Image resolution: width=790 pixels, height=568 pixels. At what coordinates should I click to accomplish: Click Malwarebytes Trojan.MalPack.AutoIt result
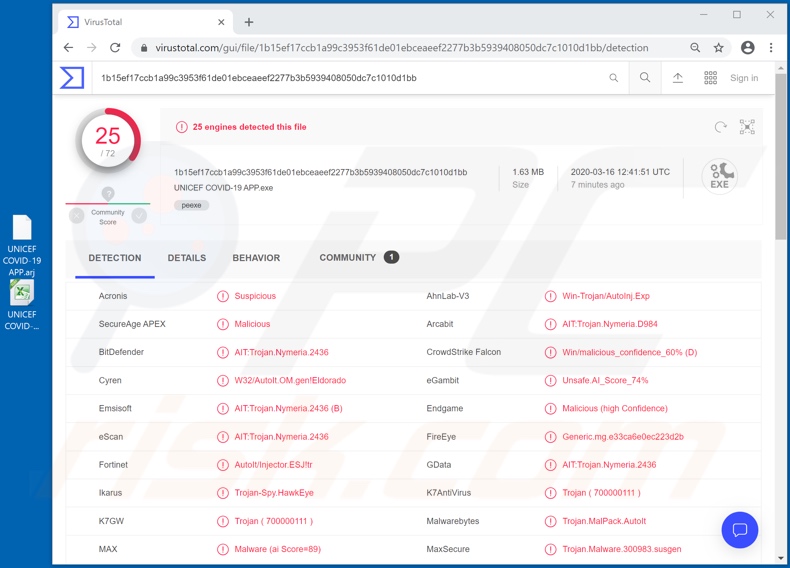pyautogui.click(x=604, y=521)
